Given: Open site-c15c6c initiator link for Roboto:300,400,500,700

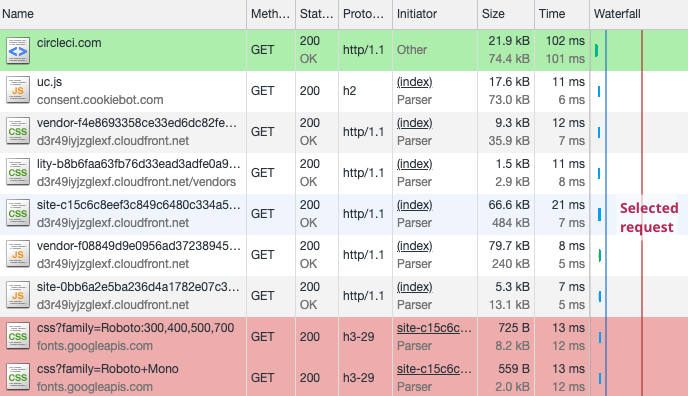Looking at the screenshot, I should tap(434, 328).
